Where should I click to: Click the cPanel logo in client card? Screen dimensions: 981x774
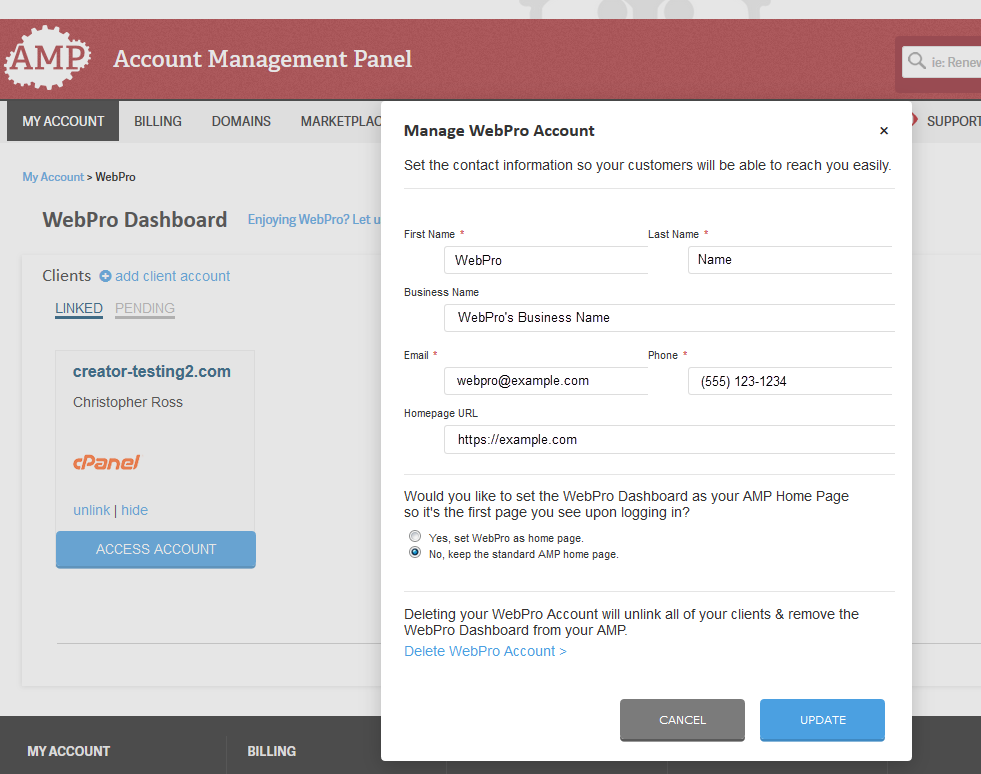point(106,462)
